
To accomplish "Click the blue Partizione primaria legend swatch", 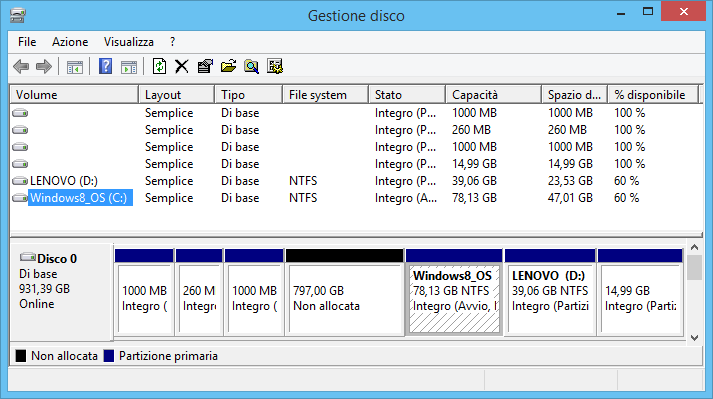I will [x=109, y=356].
